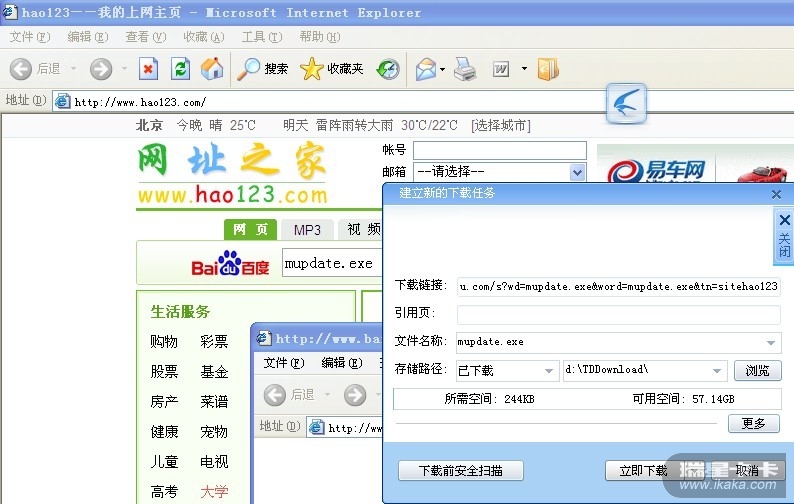Expand the 邮箱 请选择 dropdown
The image size is (794, 504).
577,172
